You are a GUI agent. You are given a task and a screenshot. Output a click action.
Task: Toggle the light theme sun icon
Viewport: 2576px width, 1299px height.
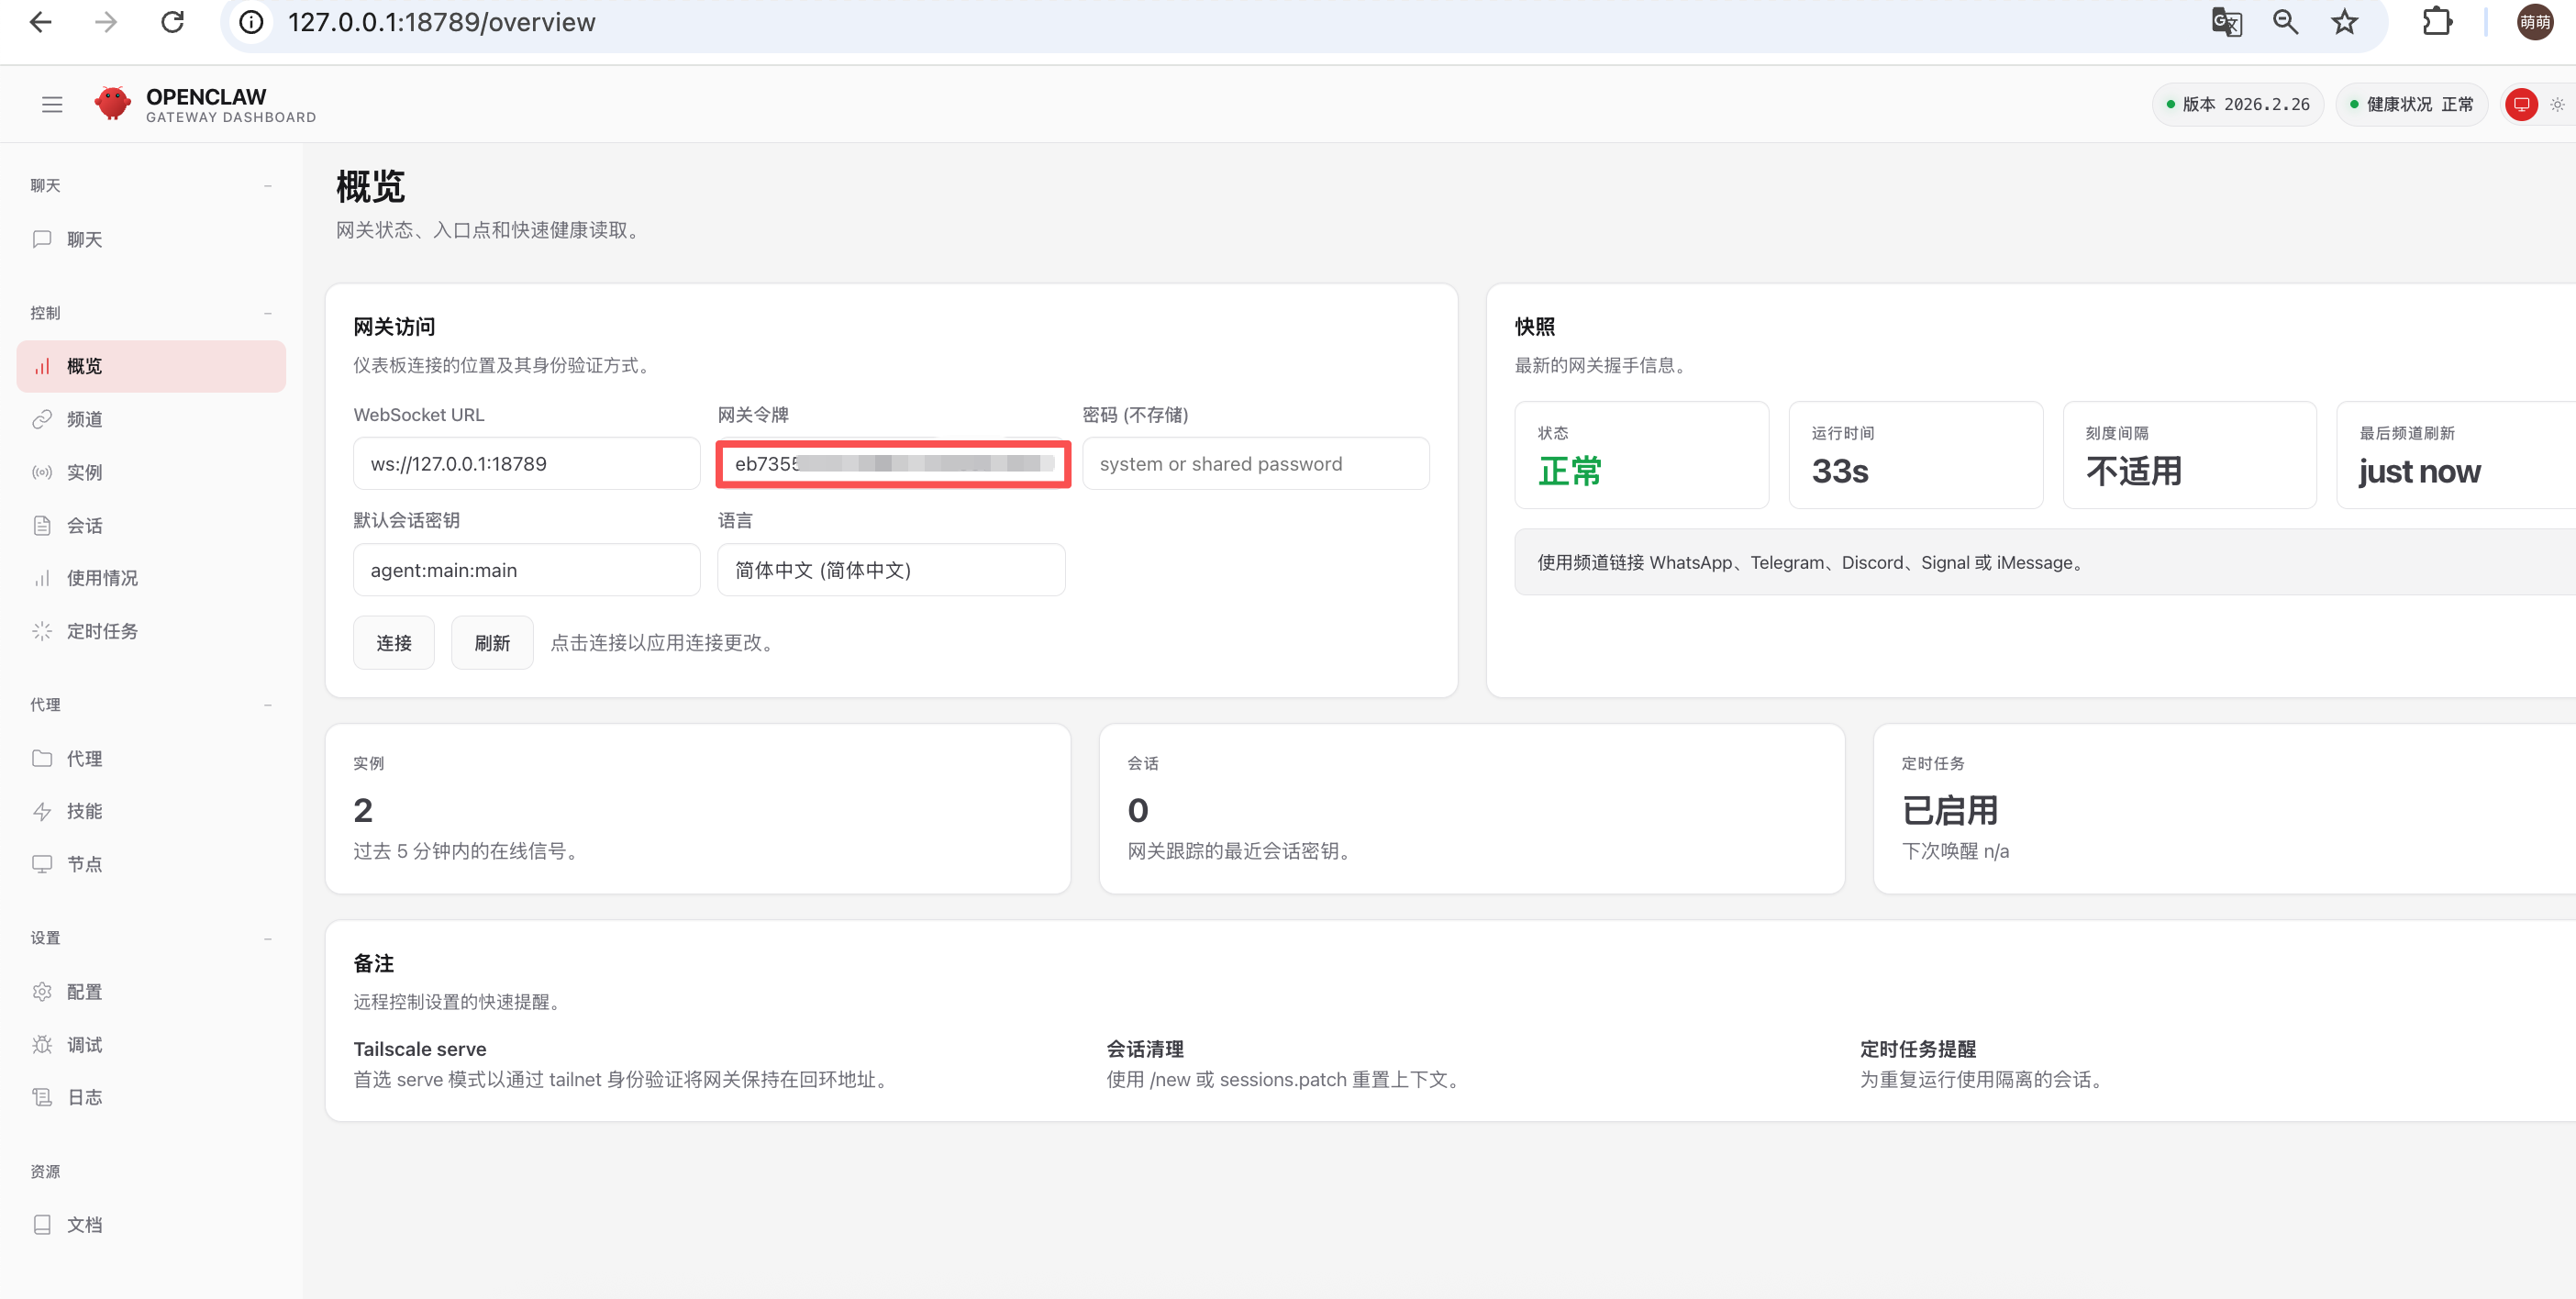point(2557,104)
